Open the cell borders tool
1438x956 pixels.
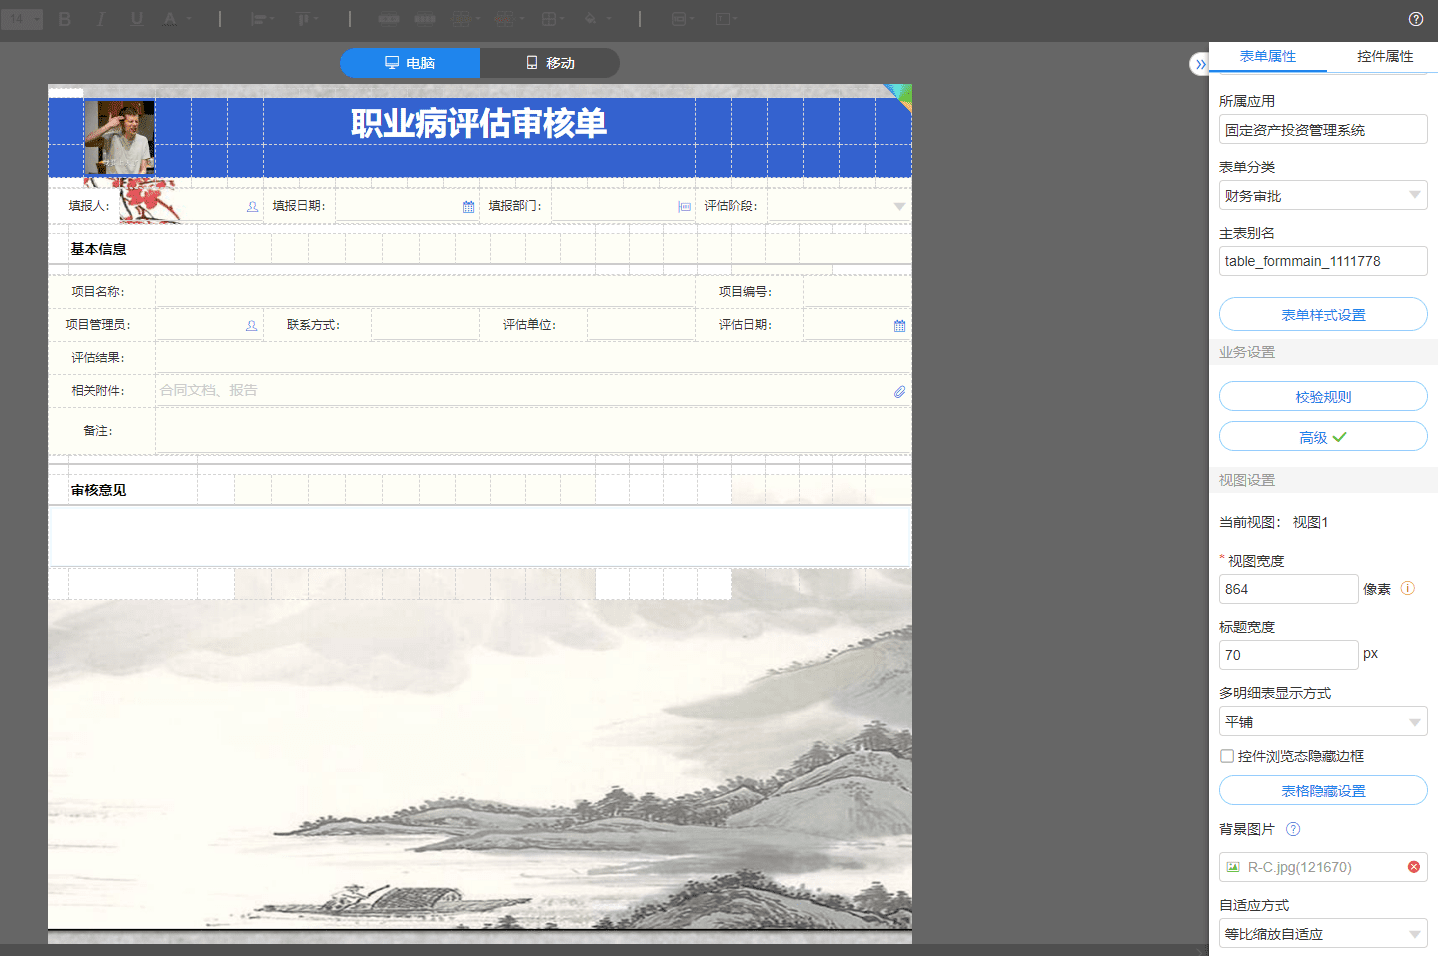(x=552, y=19)
